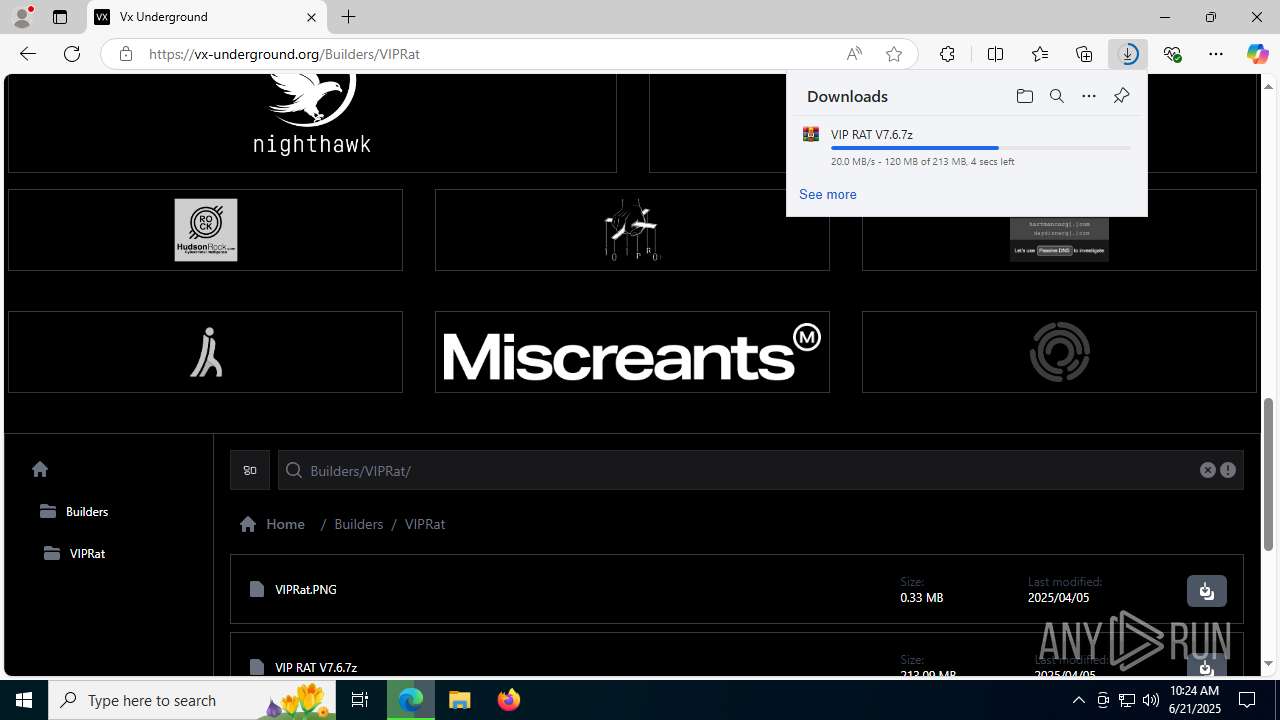The width and height of the screenshot is (1280, 720).
Task: Add this page to favorites
Action: (x=894, y=54)
